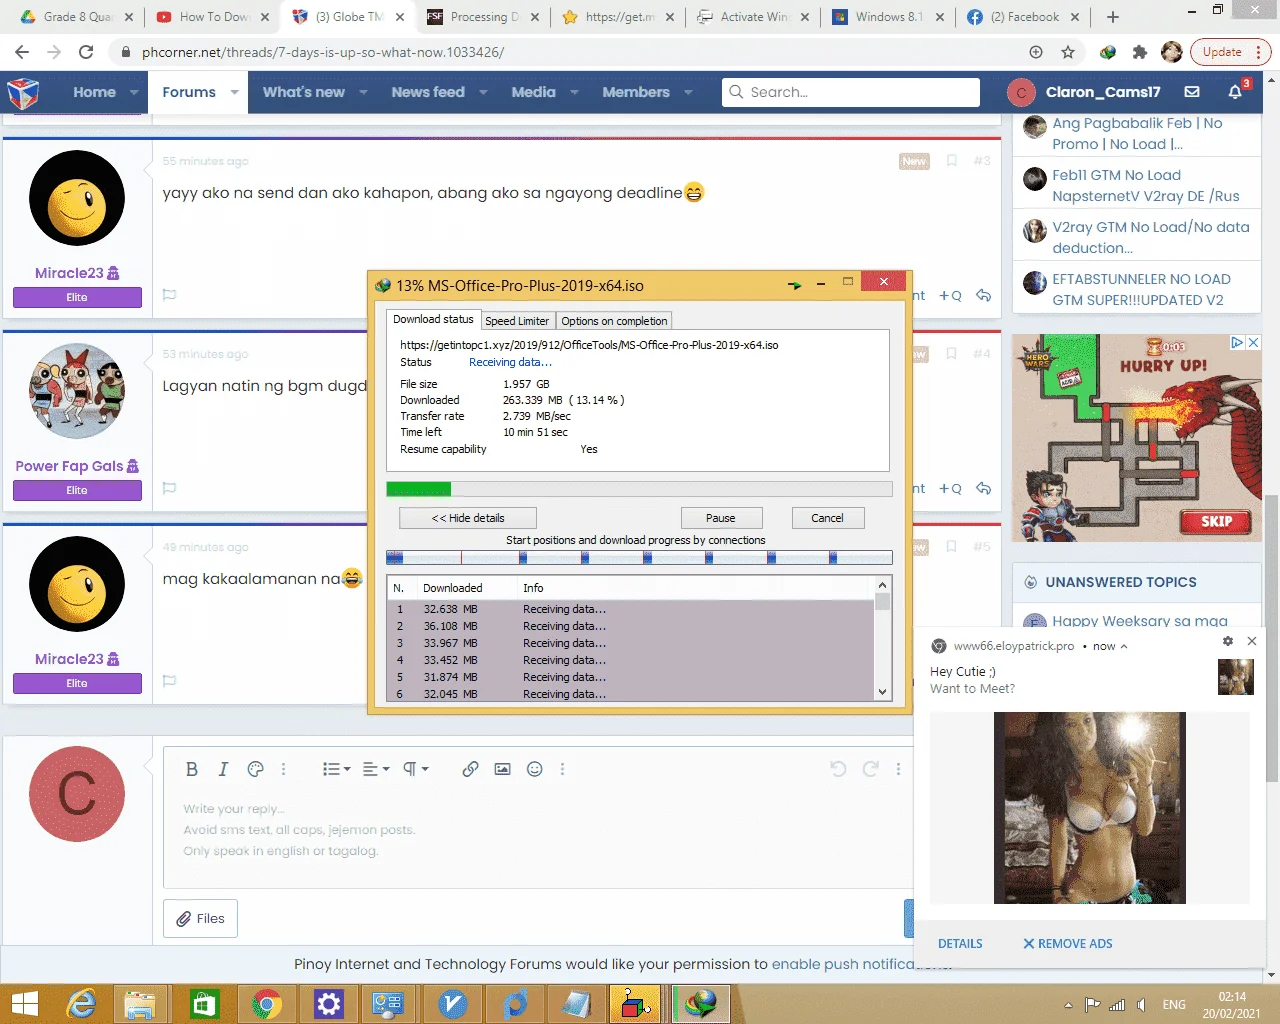Insert a link using the chain icon
Image resolution: width=1280 pixels, height=1024 pixels.
470,769
